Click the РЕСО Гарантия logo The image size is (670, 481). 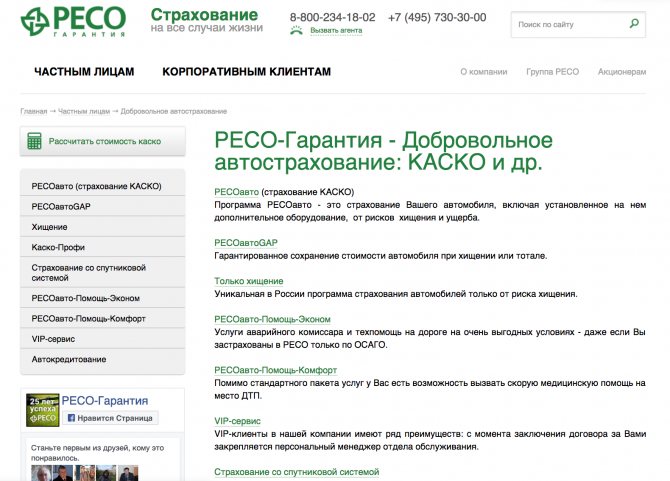tap(74, 20)
